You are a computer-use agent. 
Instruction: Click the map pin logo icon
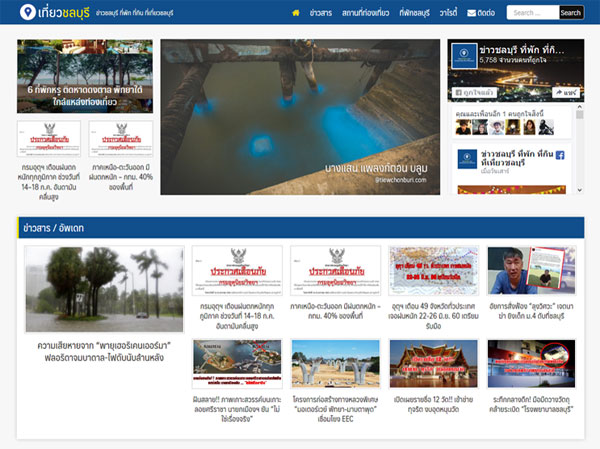click(x=28, y=12)
